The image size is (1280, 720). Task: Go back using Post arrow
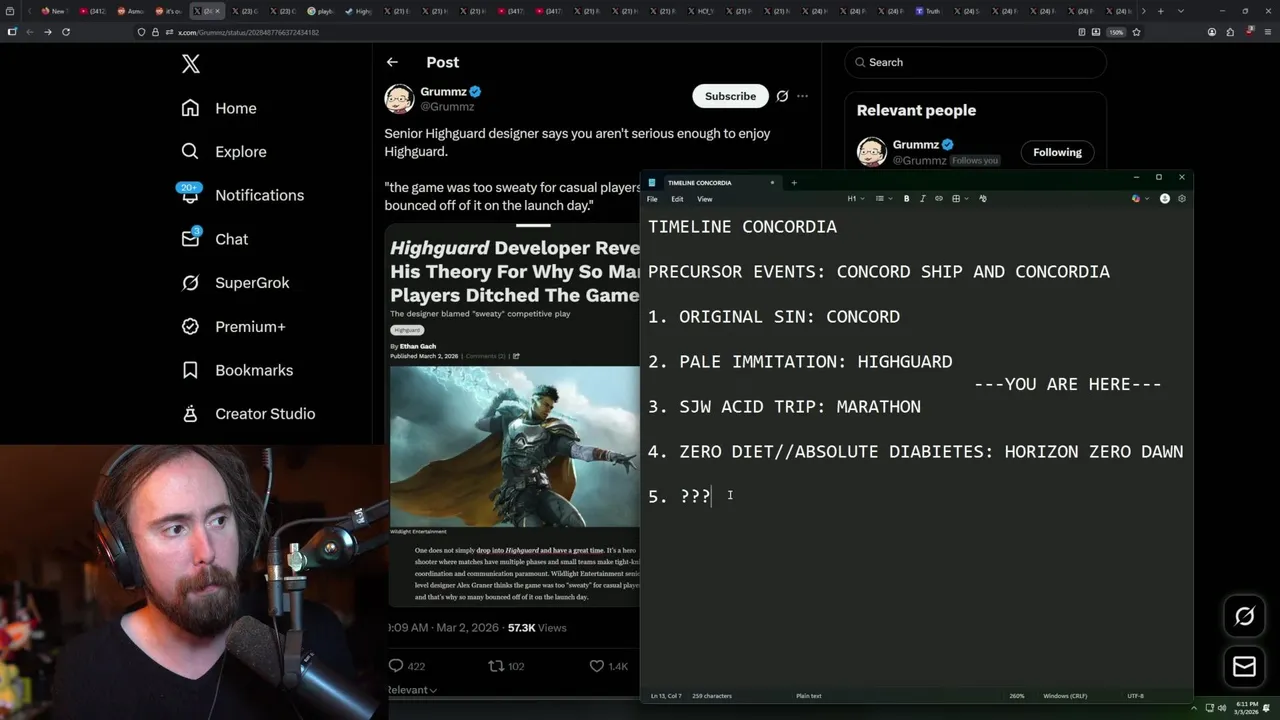pos(392,62)
